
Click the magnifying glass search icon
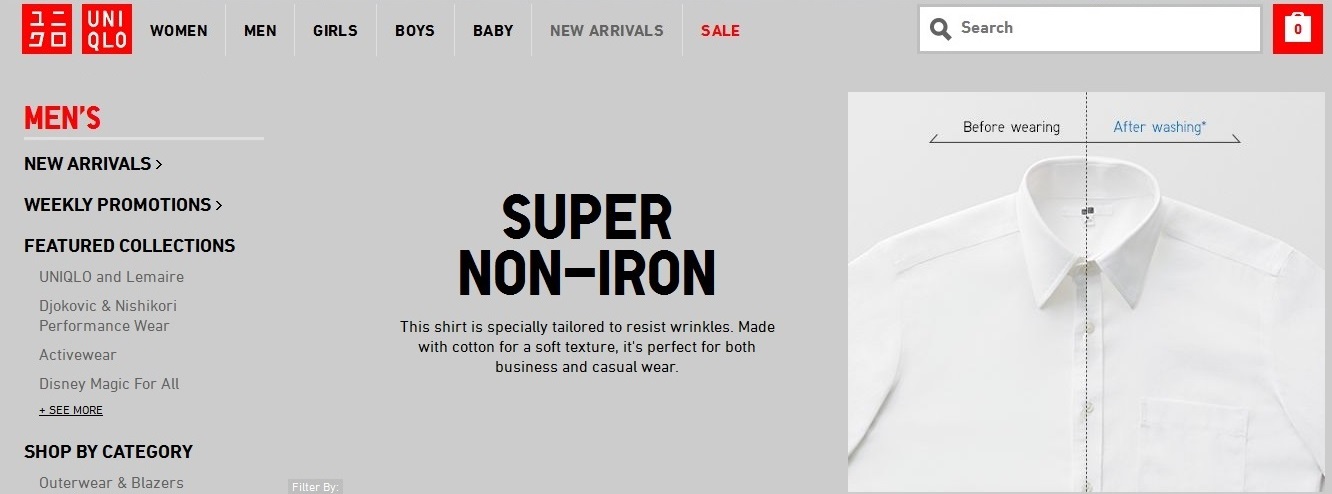pos(940,29)
